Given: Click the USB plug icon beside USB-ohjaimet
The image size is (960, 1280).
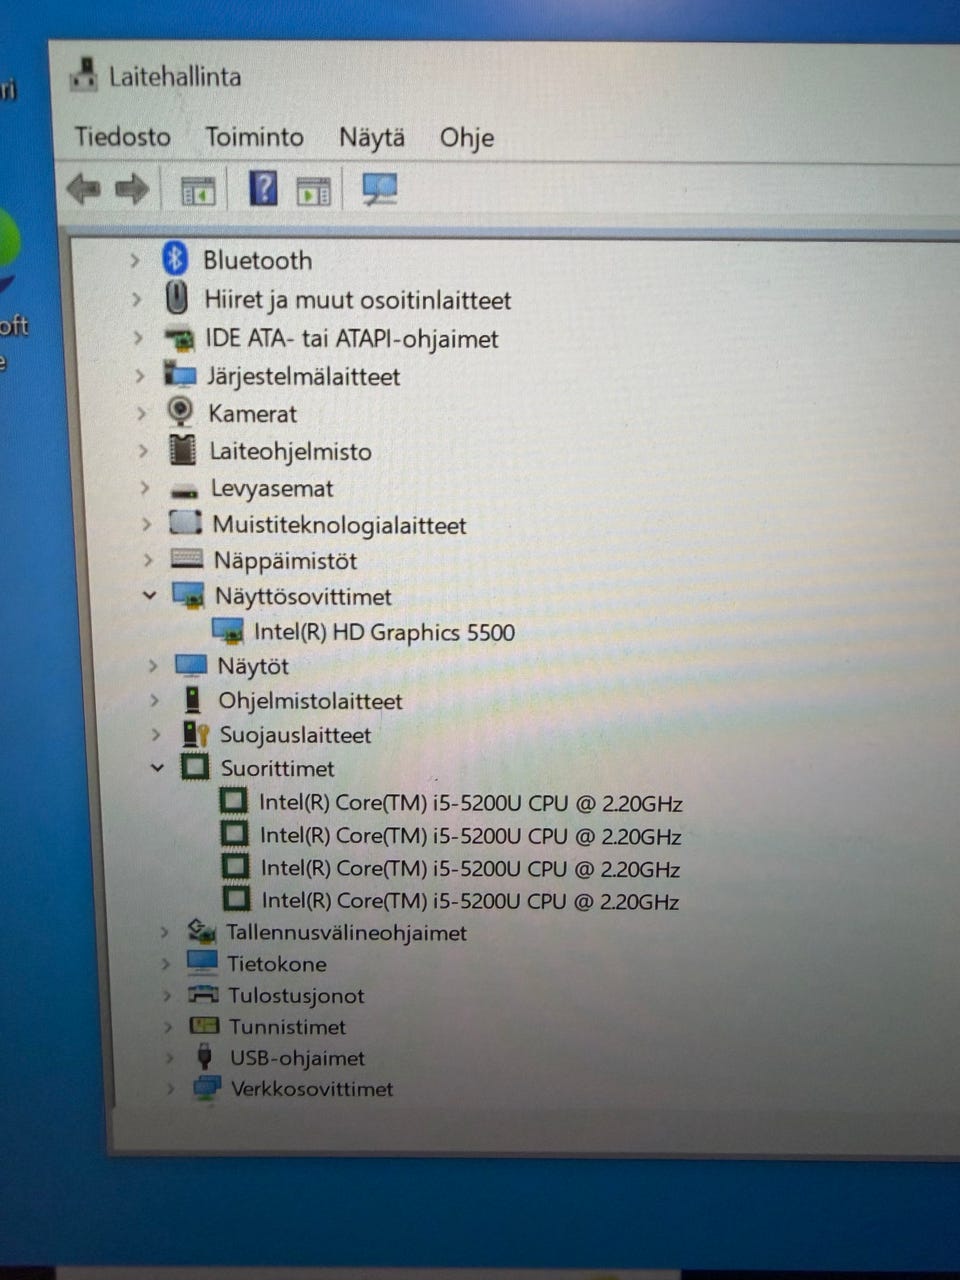Looking at the screenshot, I should [205, 1056].
